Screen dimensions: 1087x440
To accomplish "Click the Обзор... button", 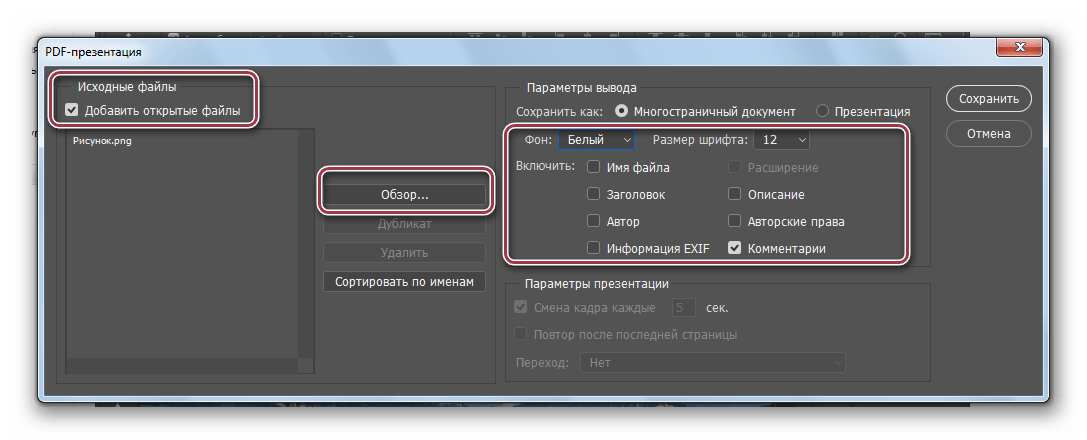I will [405, 195].
